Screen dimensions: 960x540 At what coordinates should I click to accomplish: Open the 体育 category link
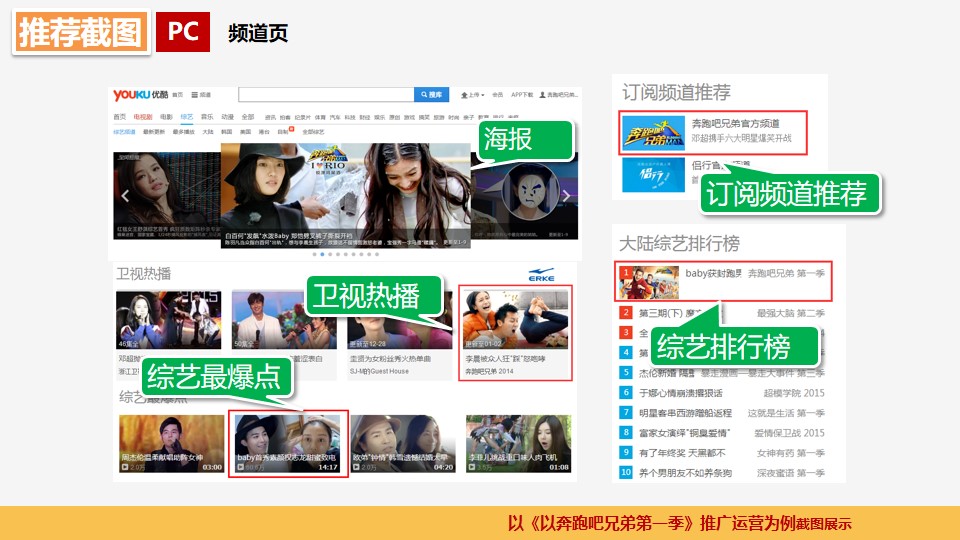tap(320, 117)
